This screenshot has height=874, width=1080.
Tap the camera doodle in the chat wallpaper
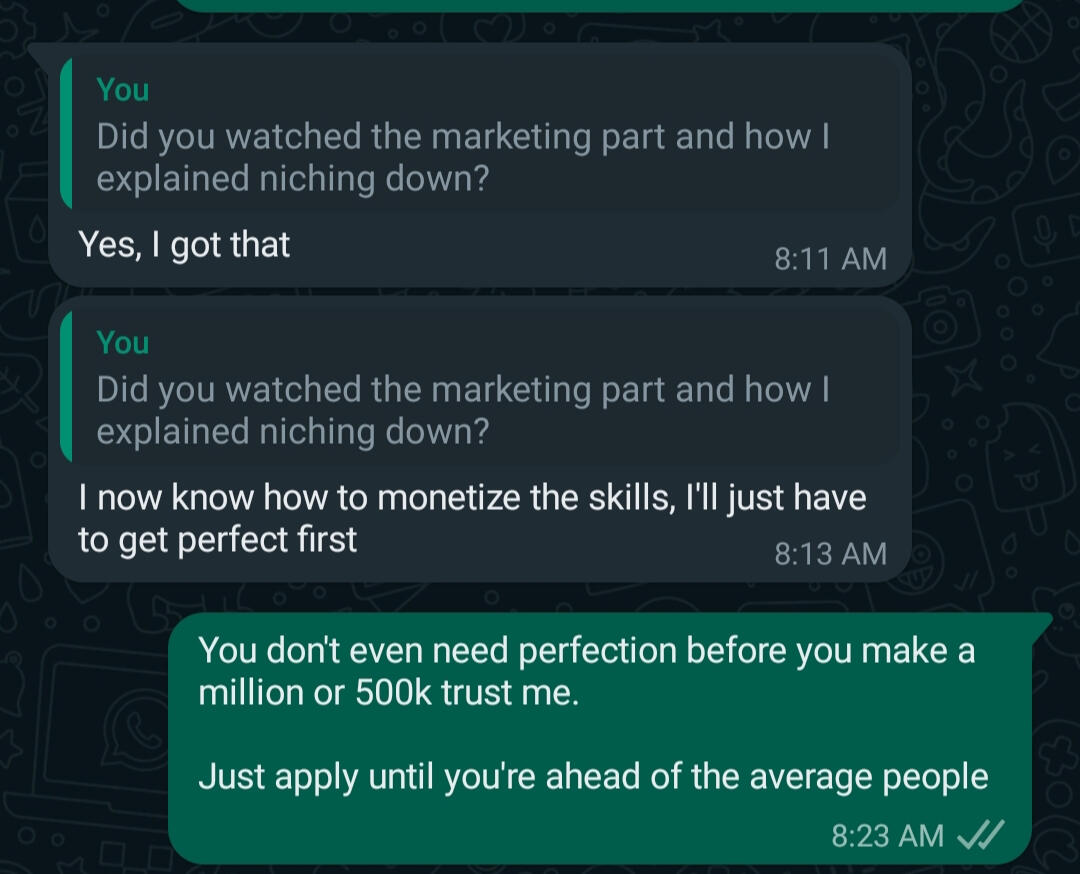pyautogui.click(x=943, y=325)
